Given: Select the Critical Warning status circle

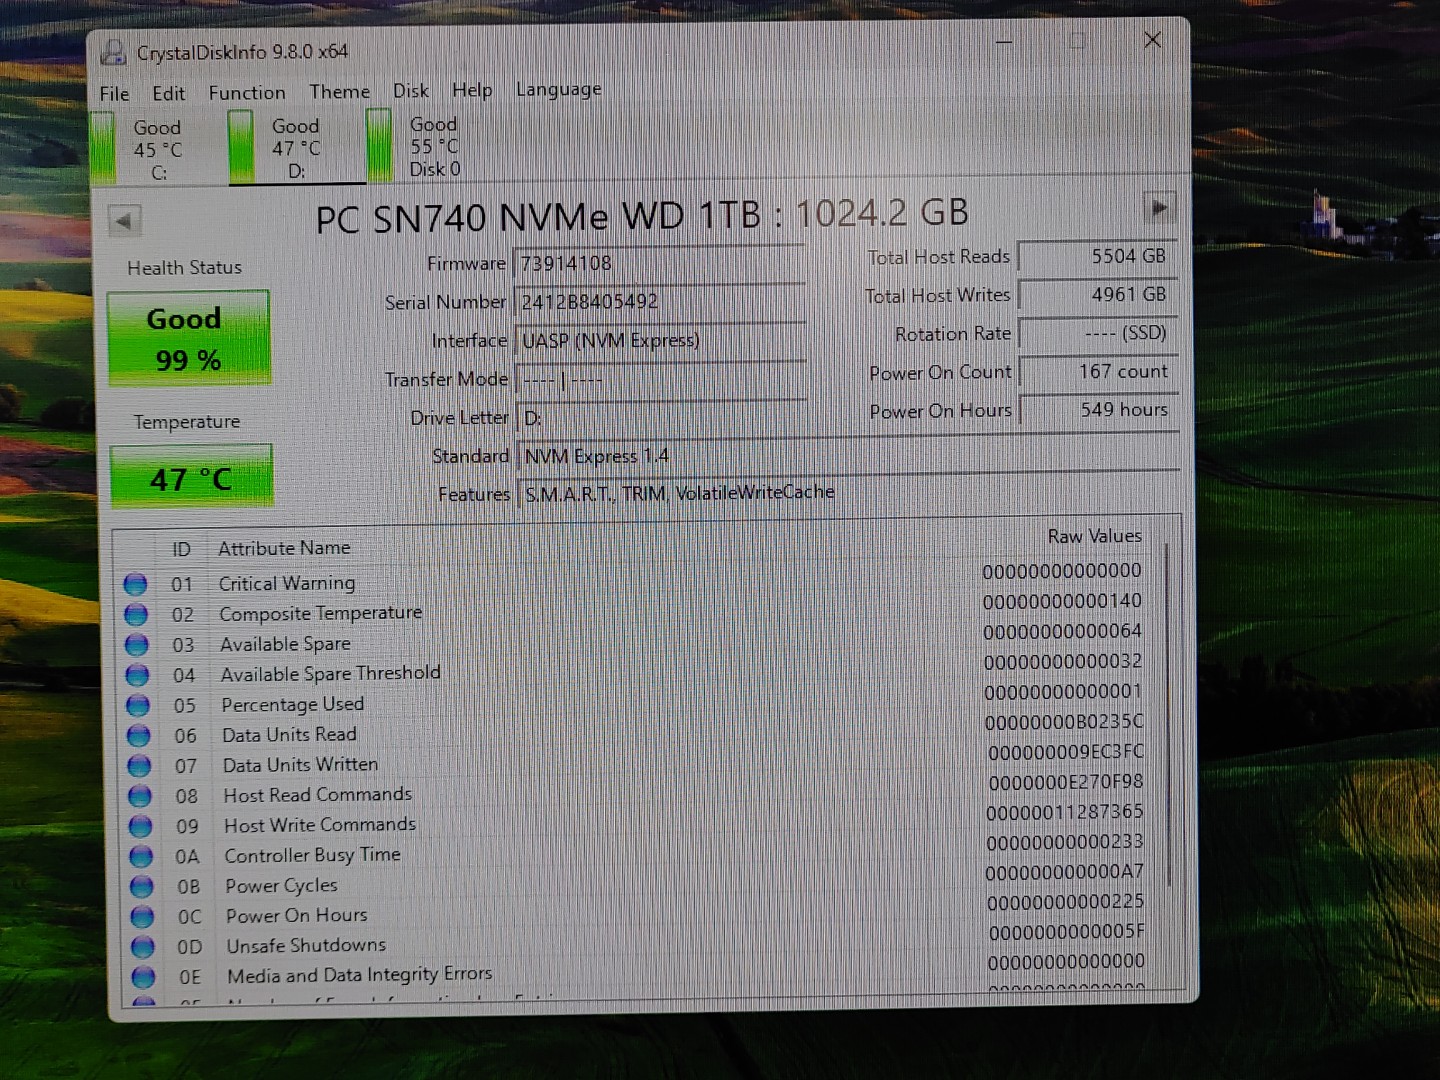Looking at the screenshot, I should tap(136, 584).
